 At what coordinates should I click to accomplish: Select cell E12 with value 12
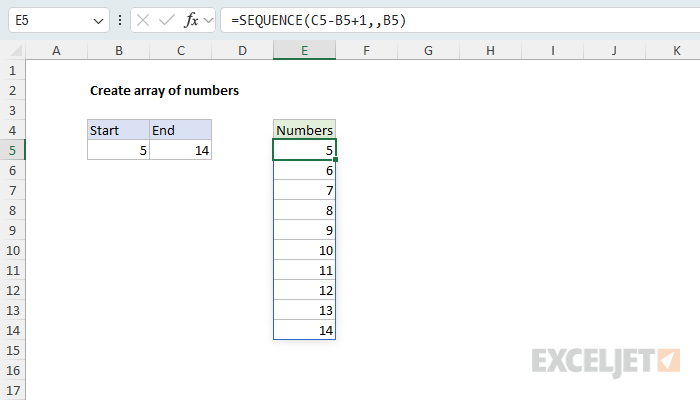click(x=304, y=291)
